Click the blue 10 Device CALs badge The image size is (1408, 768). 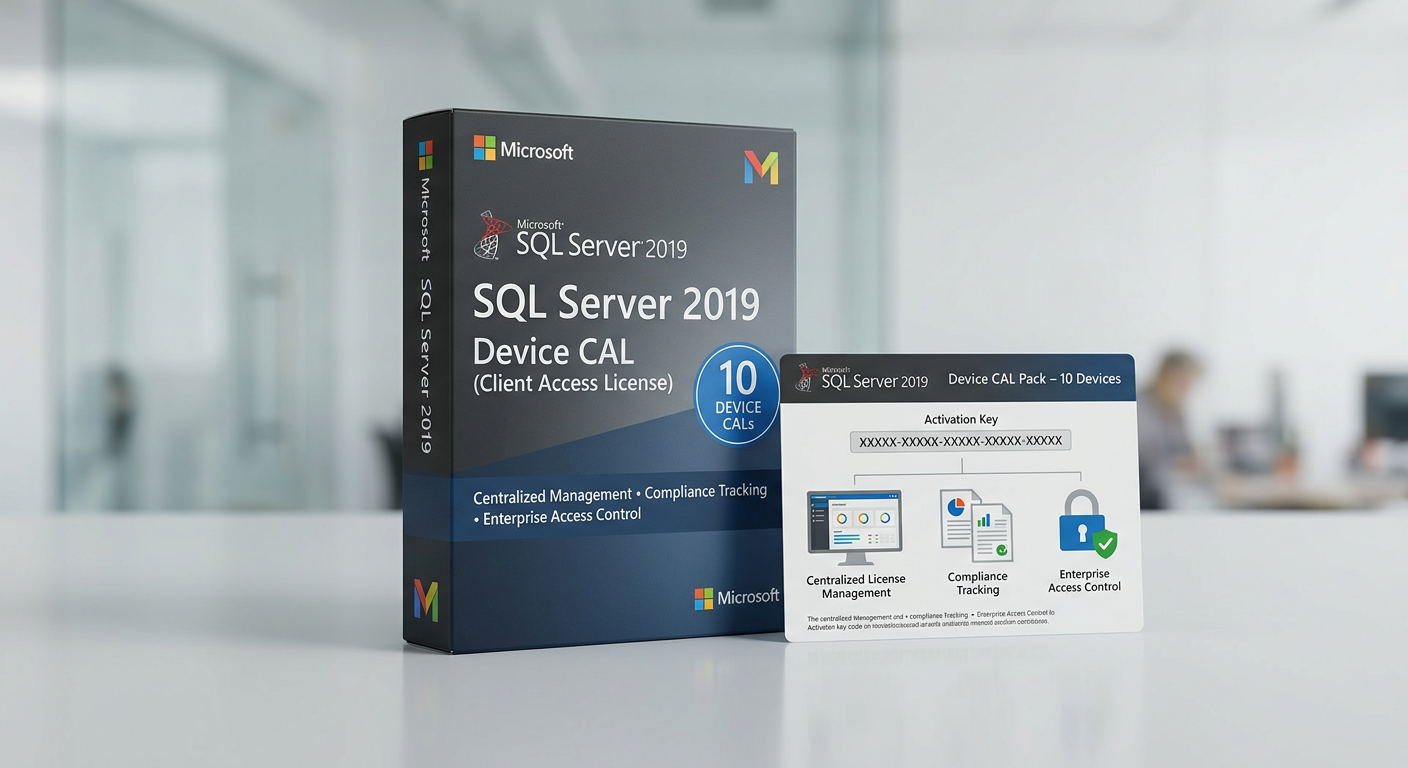click(738, 395)
